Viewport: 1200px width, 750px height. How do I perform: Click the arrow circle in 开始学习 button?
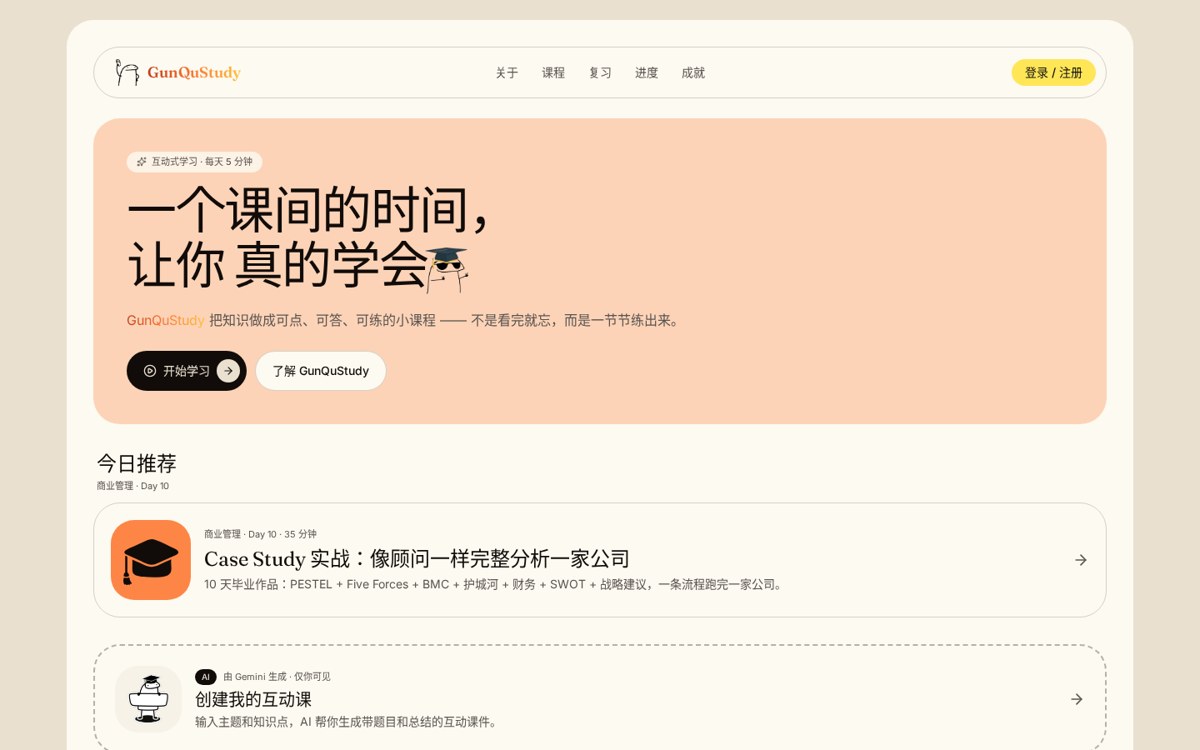(x=228, y=371)
